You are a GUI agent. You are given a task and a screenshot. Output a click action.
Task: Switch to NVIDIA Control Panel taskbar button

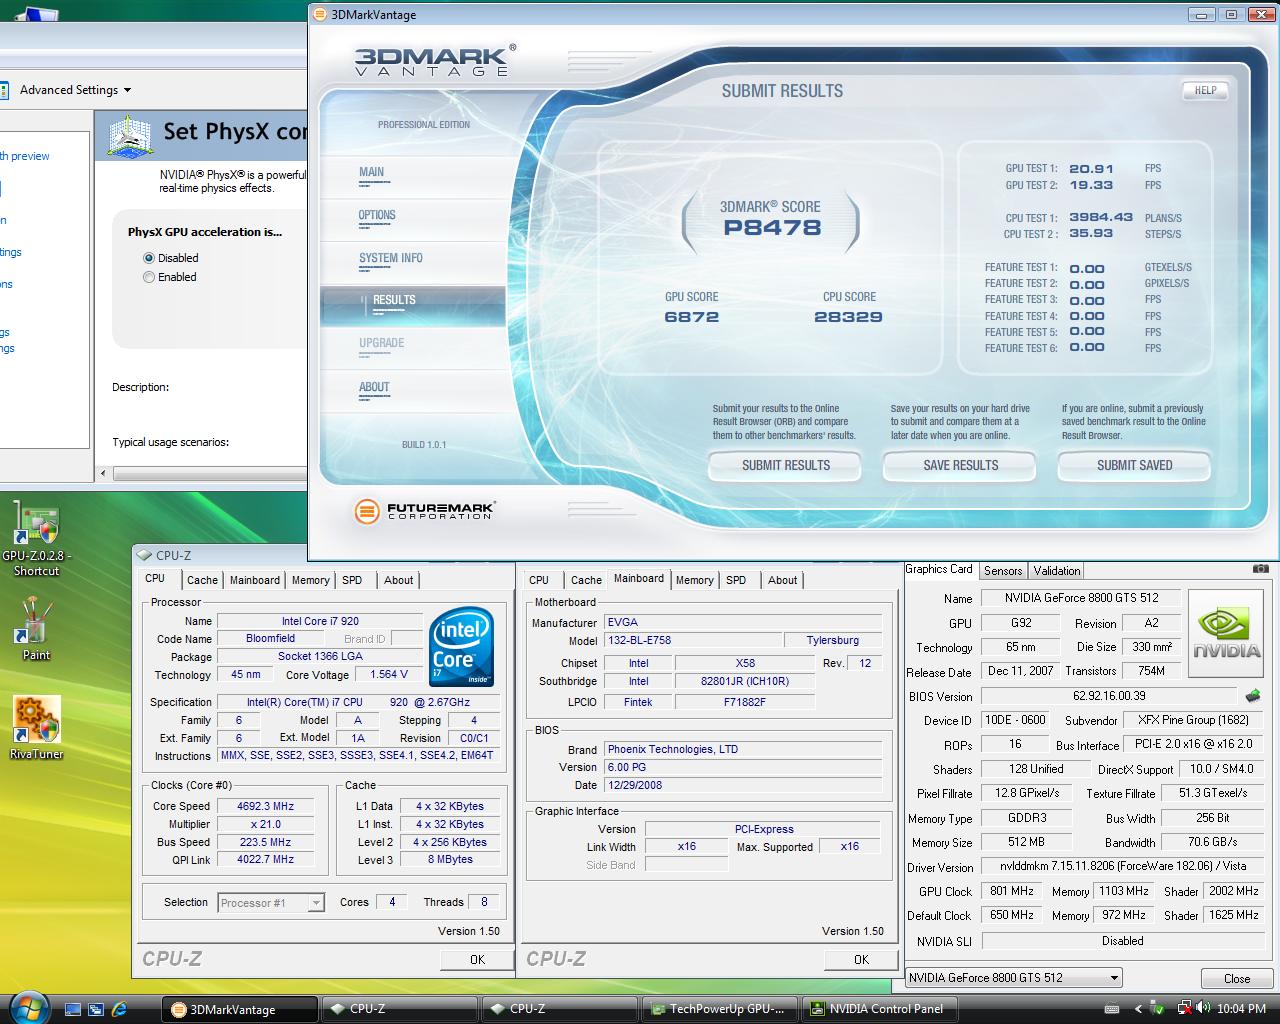pyautogui.click(x=880, y=1009)
